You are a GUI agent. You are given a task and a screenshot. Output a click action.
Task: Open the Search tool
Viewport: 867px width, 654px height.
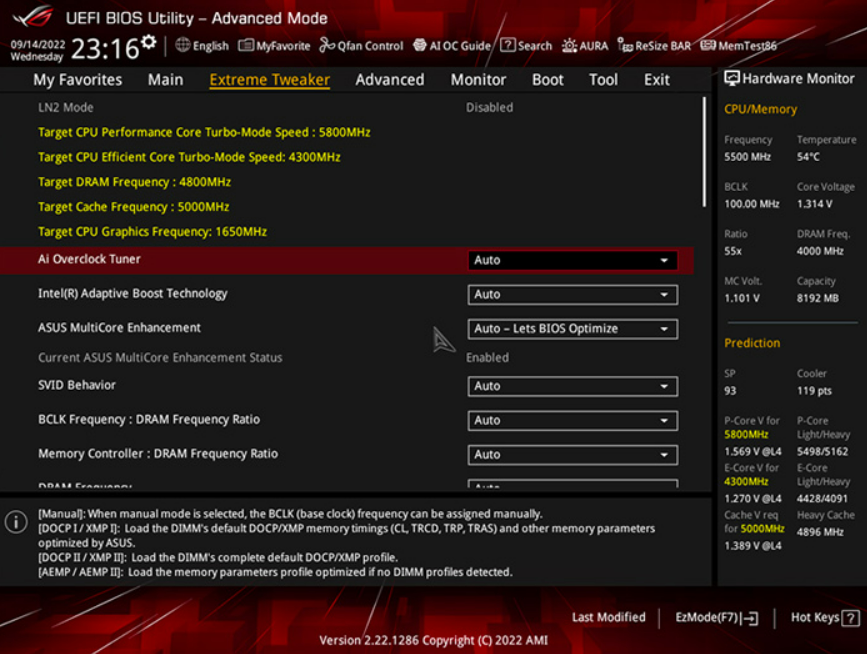tap(526, 46)
